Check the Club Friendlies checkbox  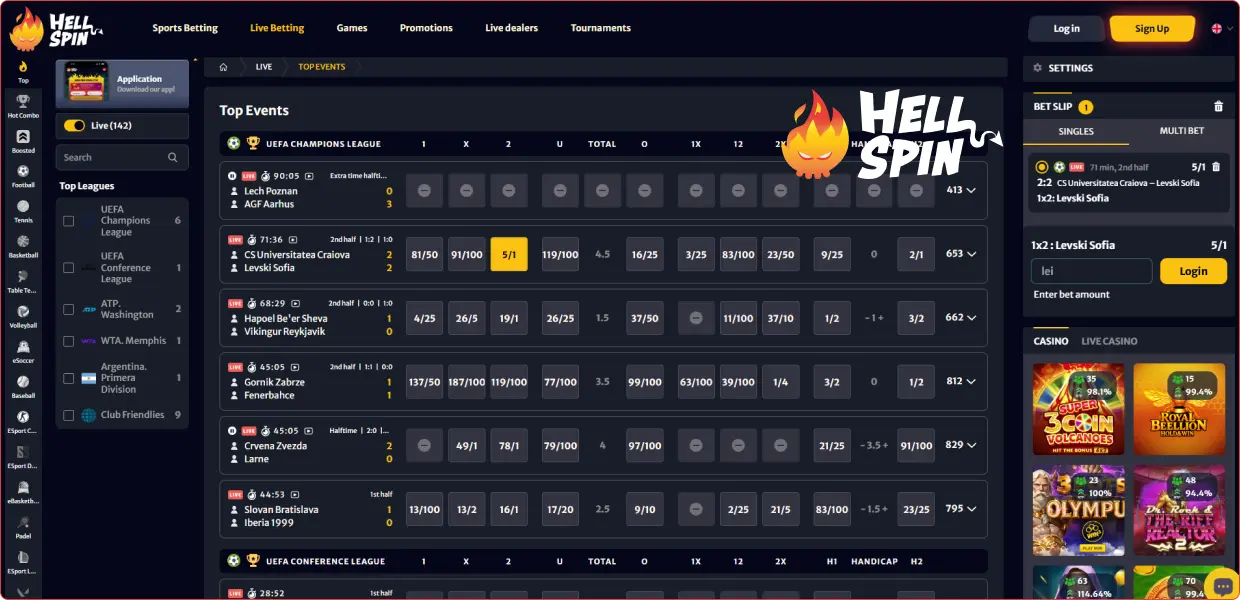point(69,415)
